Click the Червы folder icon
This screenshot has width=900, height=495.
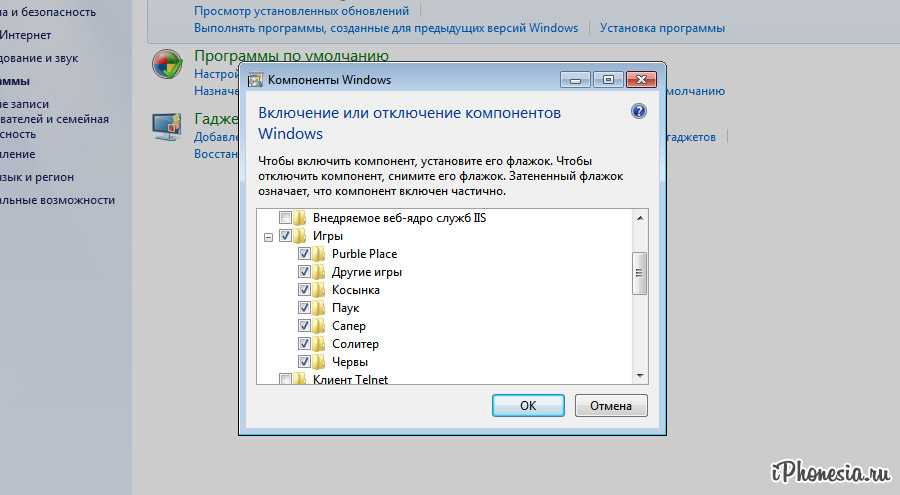319,361
